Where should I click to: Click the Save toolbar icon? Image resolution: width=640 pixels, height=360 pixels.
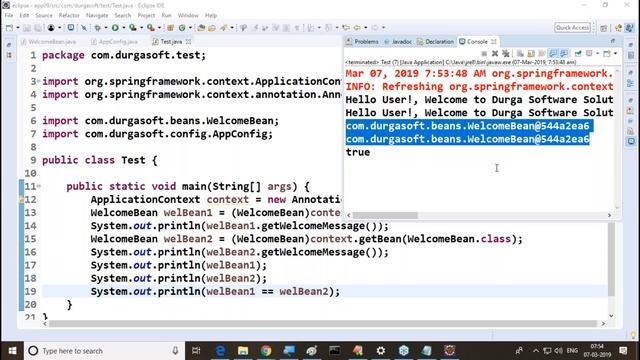point(27,28)
